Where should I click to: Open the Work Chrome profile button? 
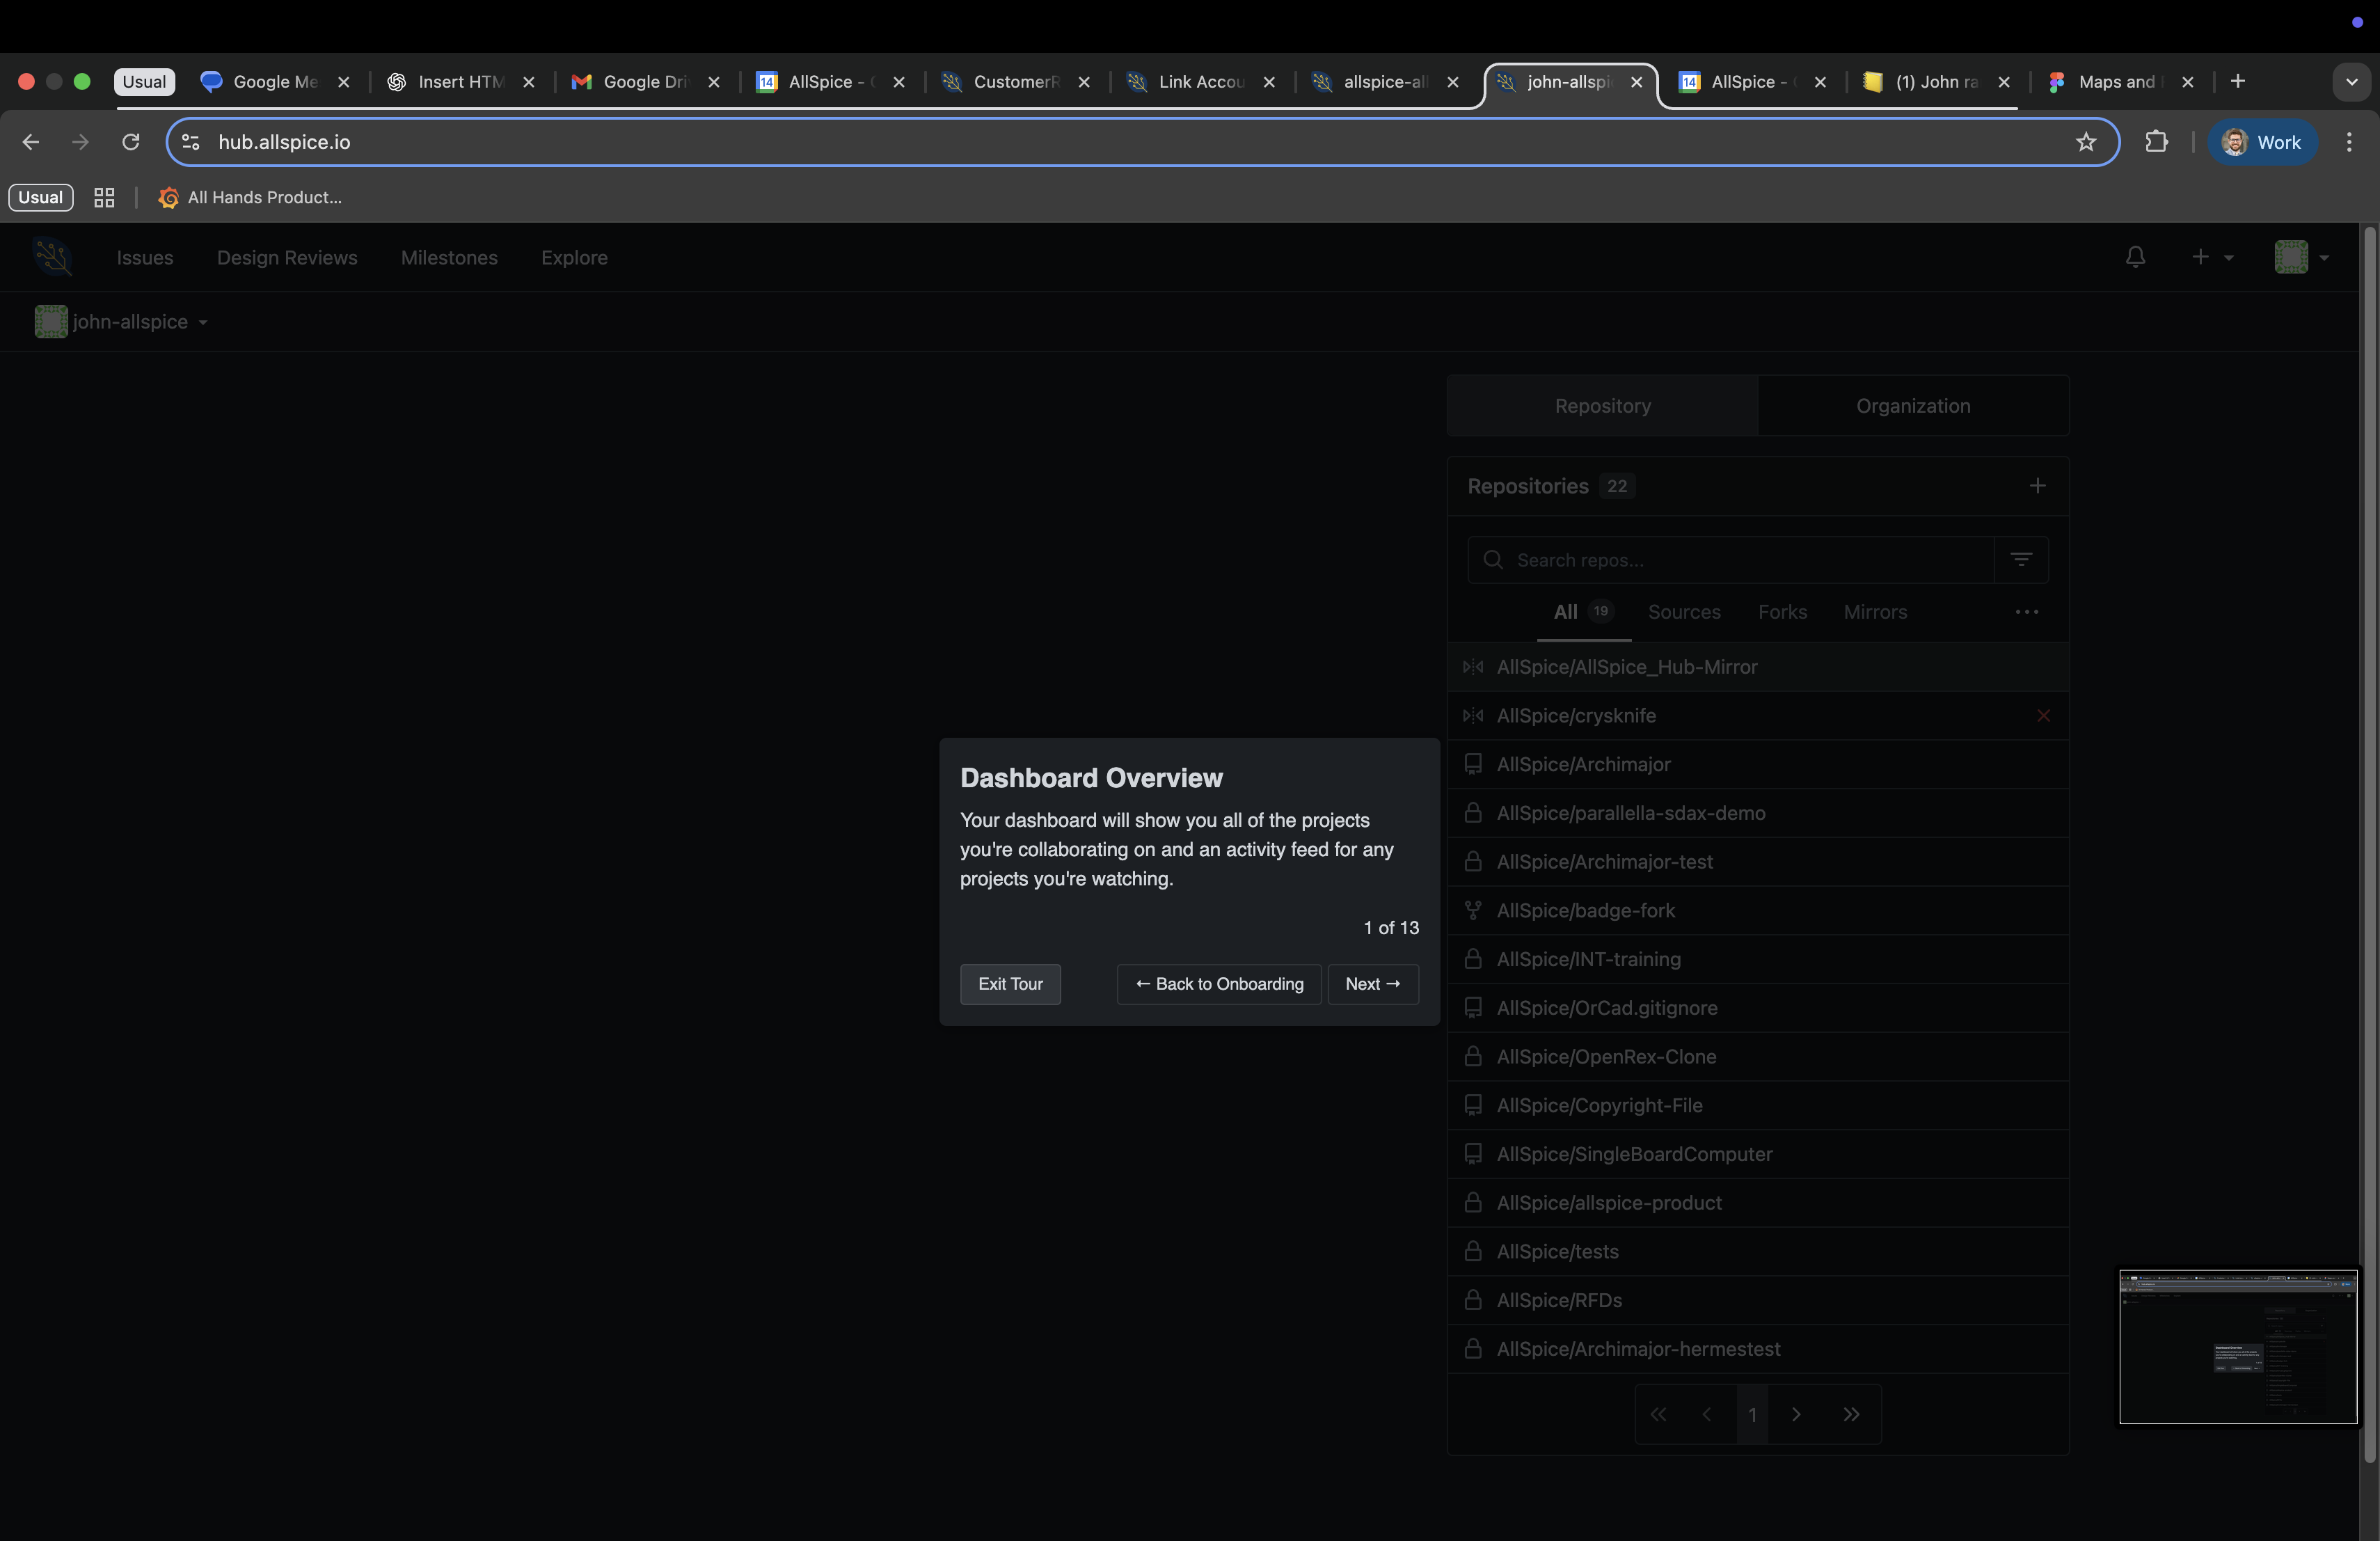2262,142
